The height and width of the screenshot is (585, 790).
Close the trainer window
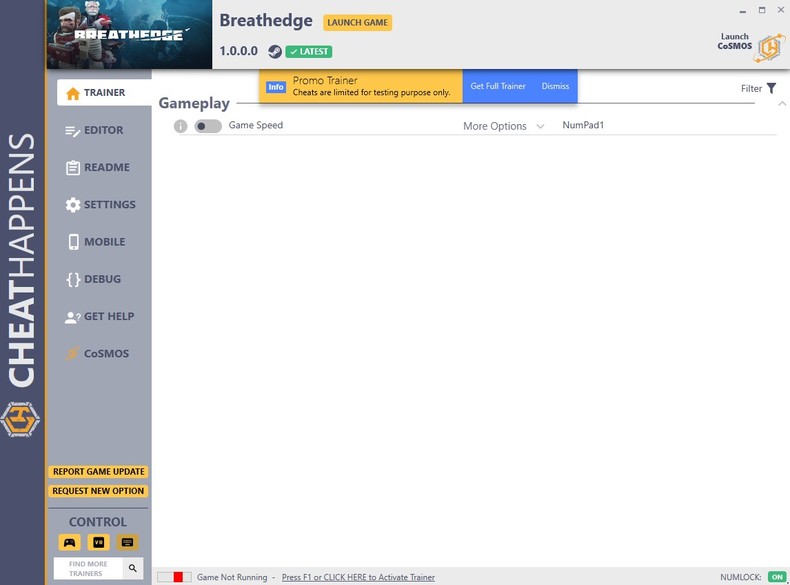click(781, 10)
